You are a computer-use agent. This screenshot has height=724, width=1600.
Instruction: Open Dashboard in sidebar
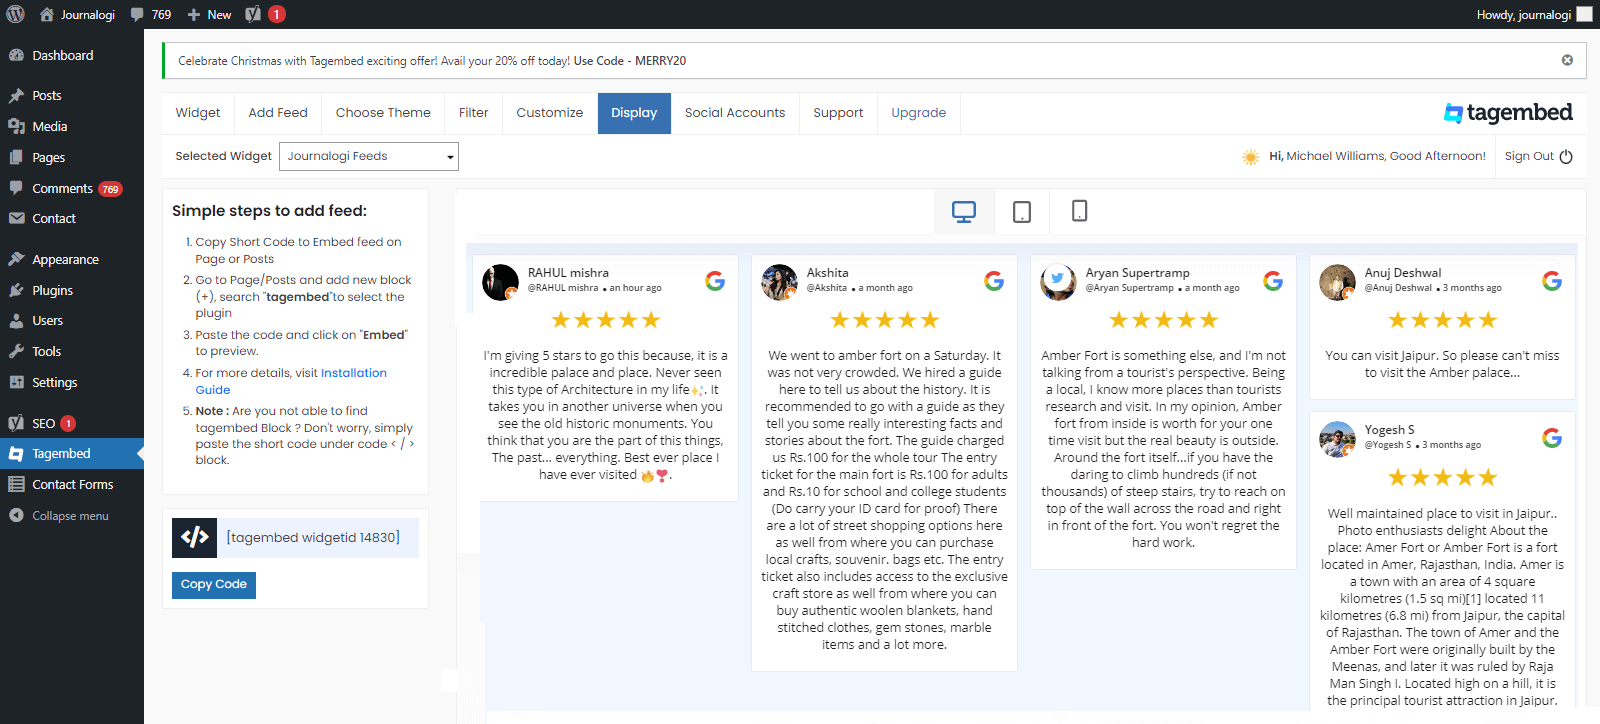coord(72,55)
